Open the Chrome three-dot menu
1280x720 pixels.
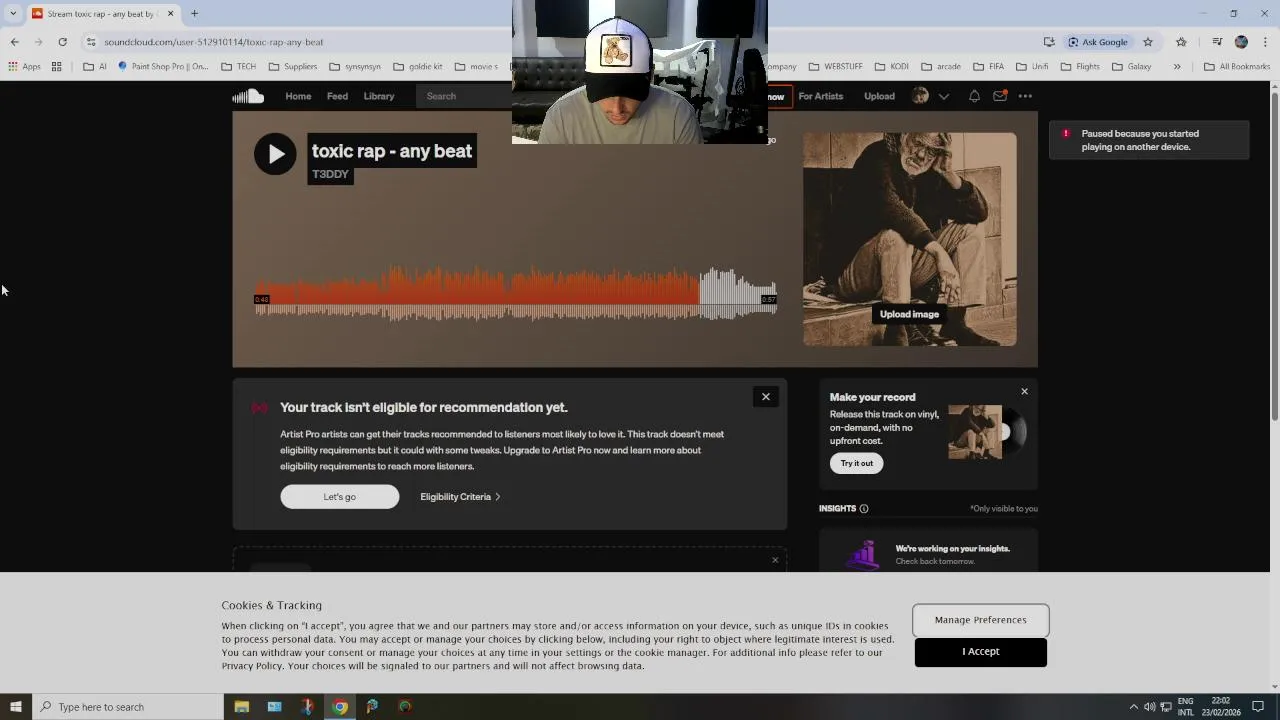click(x=1265, y=42)
